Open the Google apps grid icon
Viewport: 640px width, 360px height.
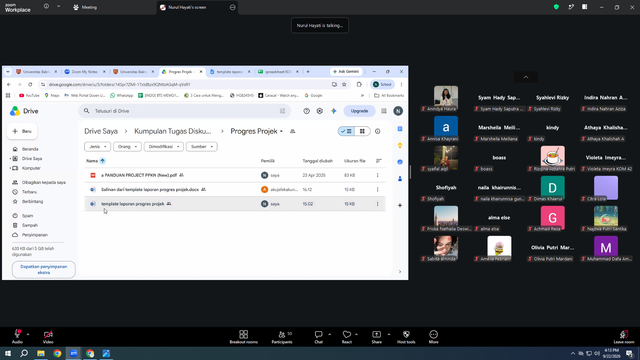click(384, 111)
